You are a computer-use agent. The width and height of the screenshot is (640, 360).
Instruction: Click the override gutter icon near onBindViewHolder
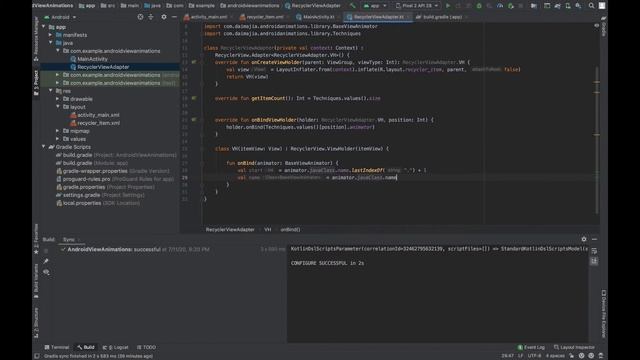194,120
